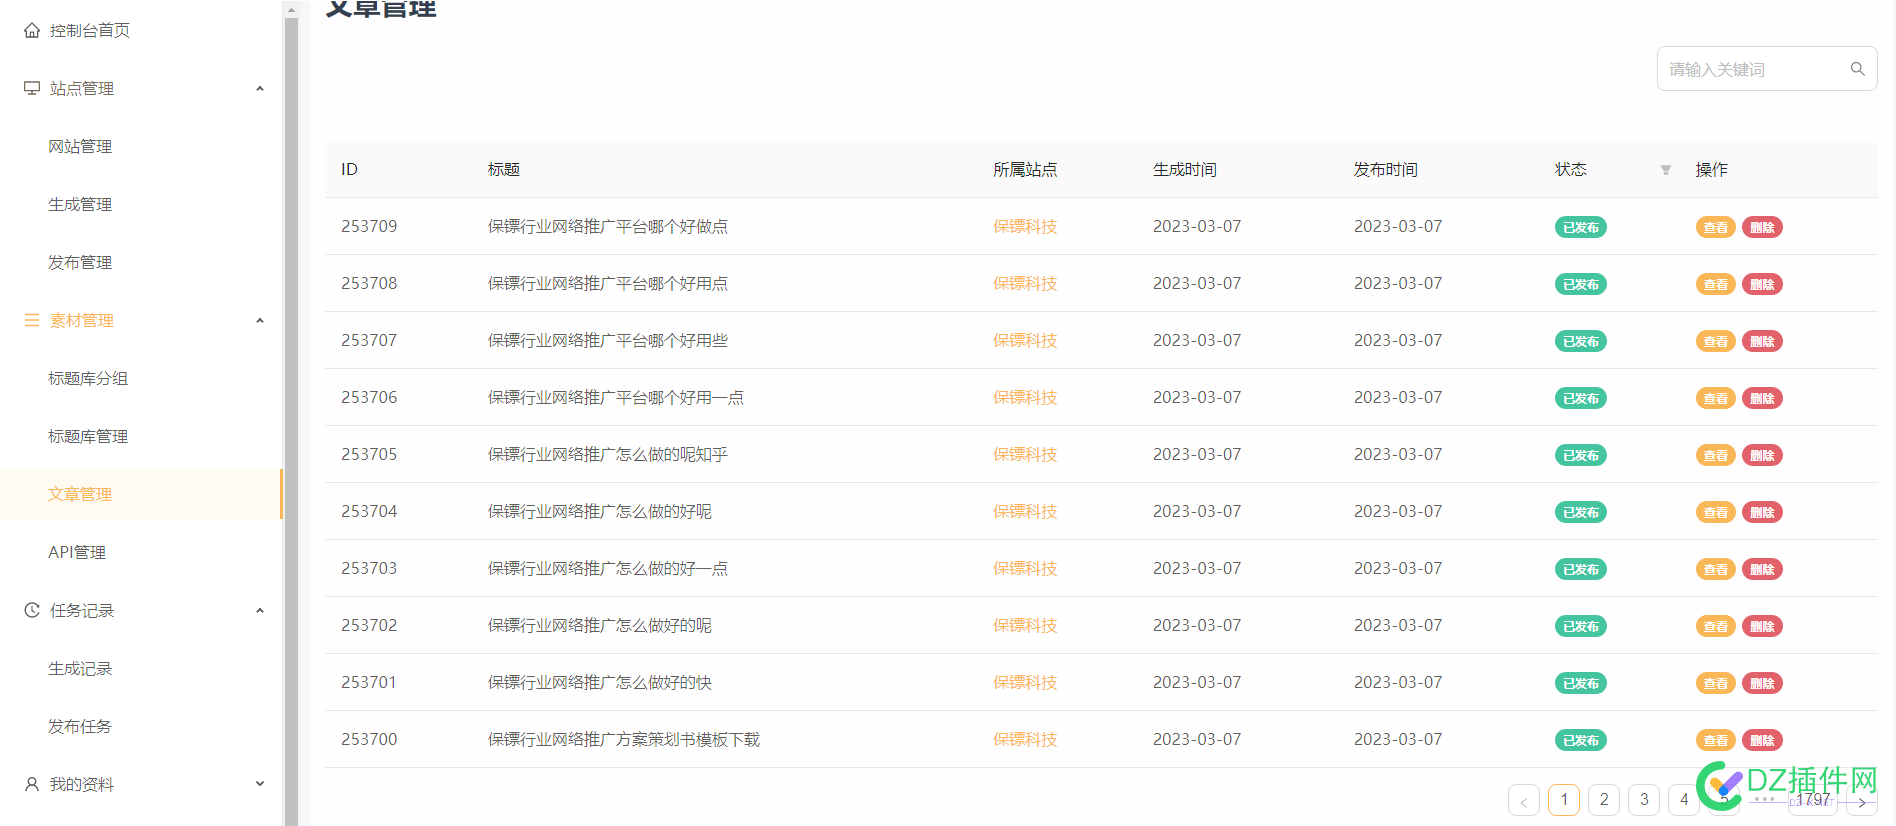Click the list icon beside 素材管理
This screenshot has height=826, width=1896.
32,321
